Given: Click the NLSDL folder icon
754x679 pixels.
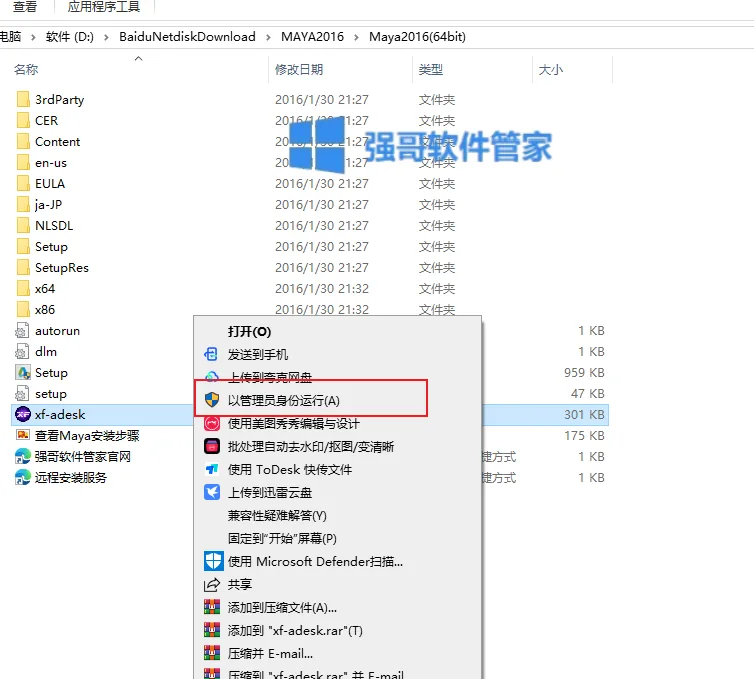Looking at the screenshot, I should (x=23, y=226).
